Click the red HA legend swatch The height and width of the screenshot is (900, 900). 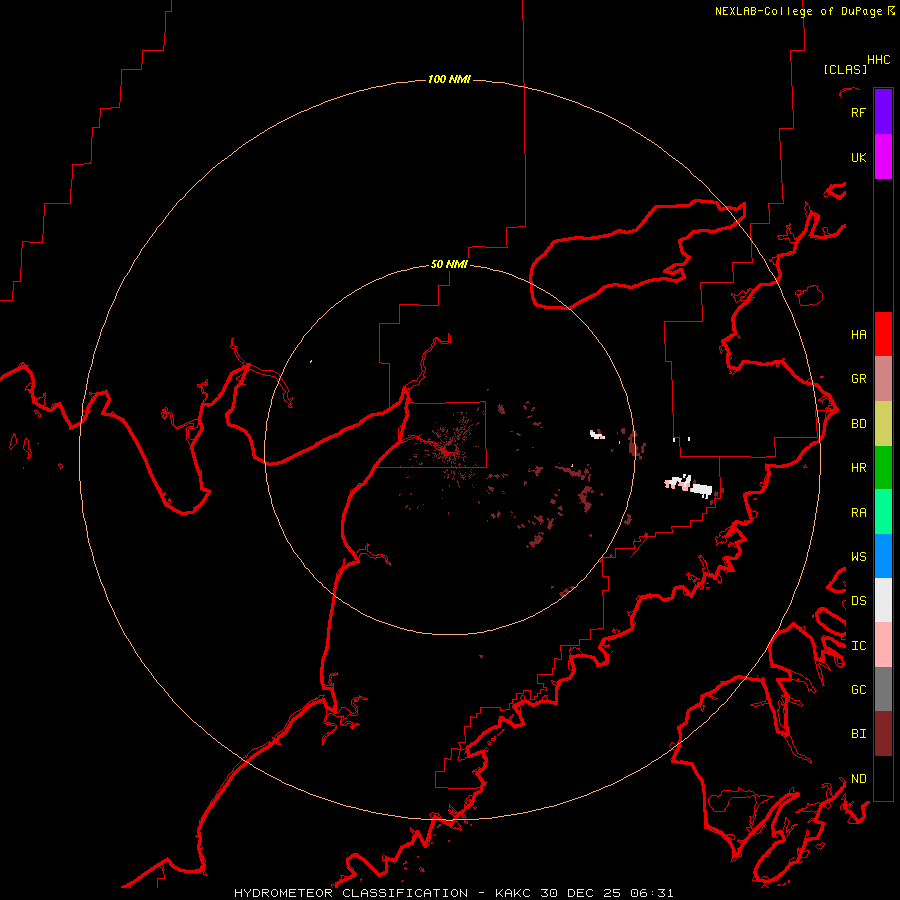point(883,334)
